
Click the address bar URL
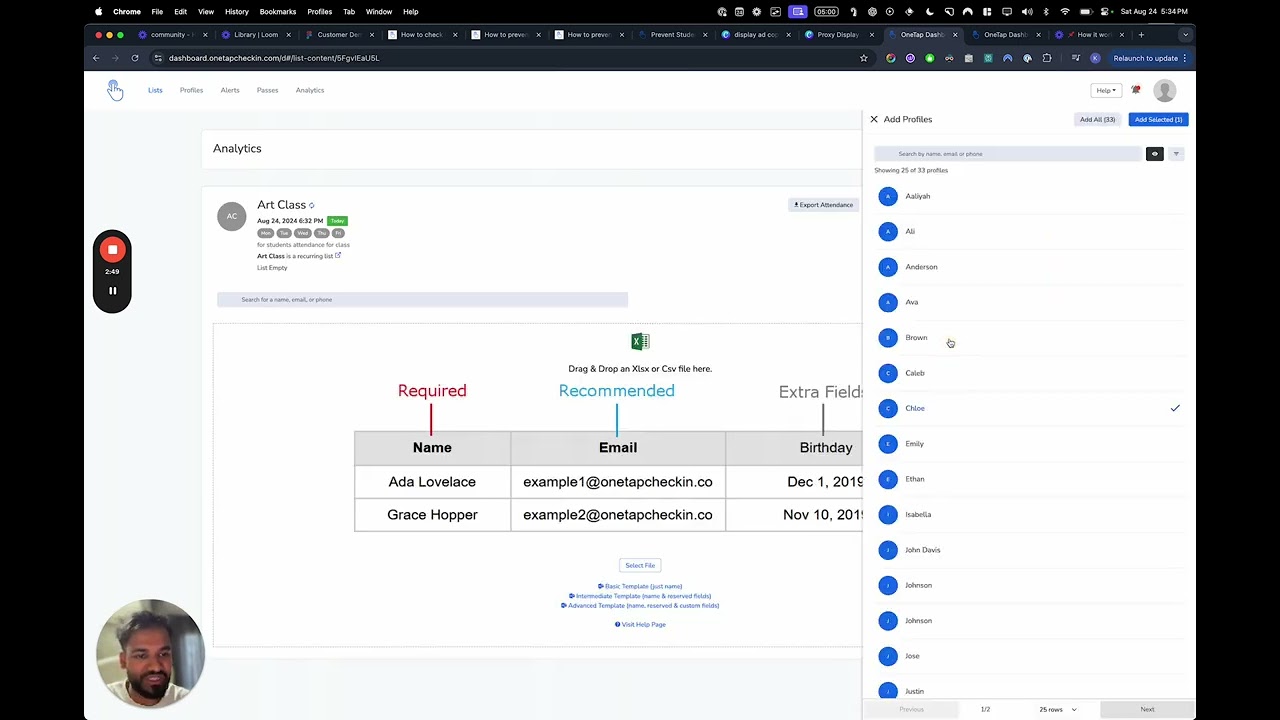[x=274, y=58]
